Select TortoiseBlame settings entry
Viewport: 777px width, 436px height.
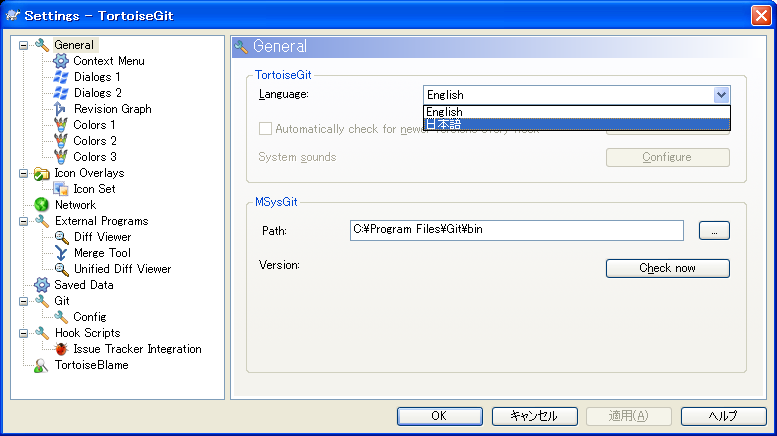[92, 365]
